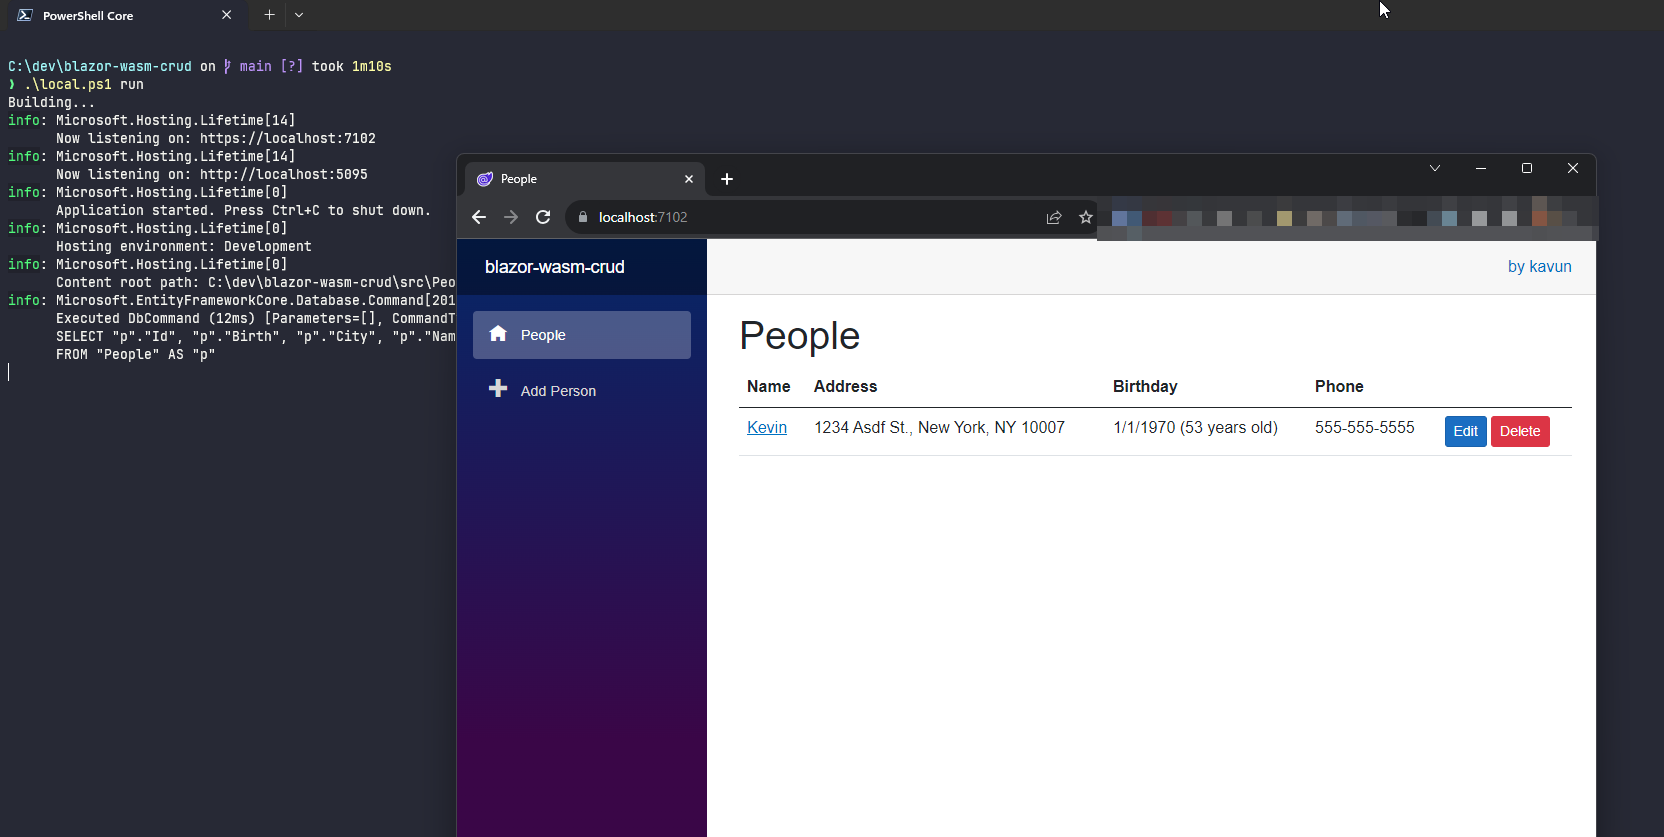Click the PowerShell icon in terminal tab
Image resolution: width=1664 pixels, height=837 pixels.
click(x=25, y=15)
